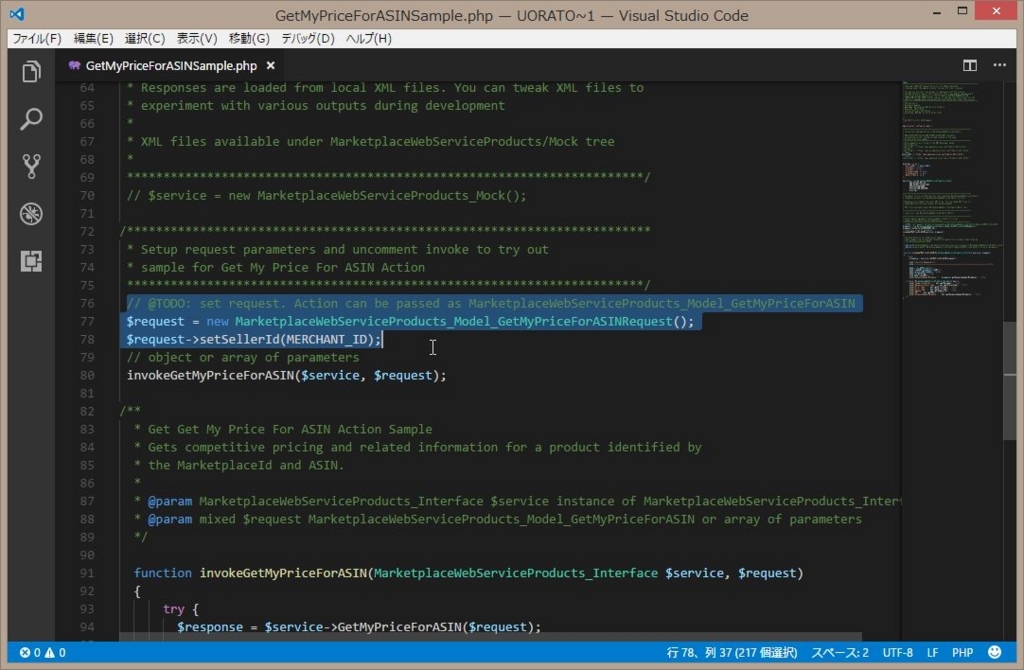
Task: Open the editor More actions ellipsis
Action: [999, 65]
